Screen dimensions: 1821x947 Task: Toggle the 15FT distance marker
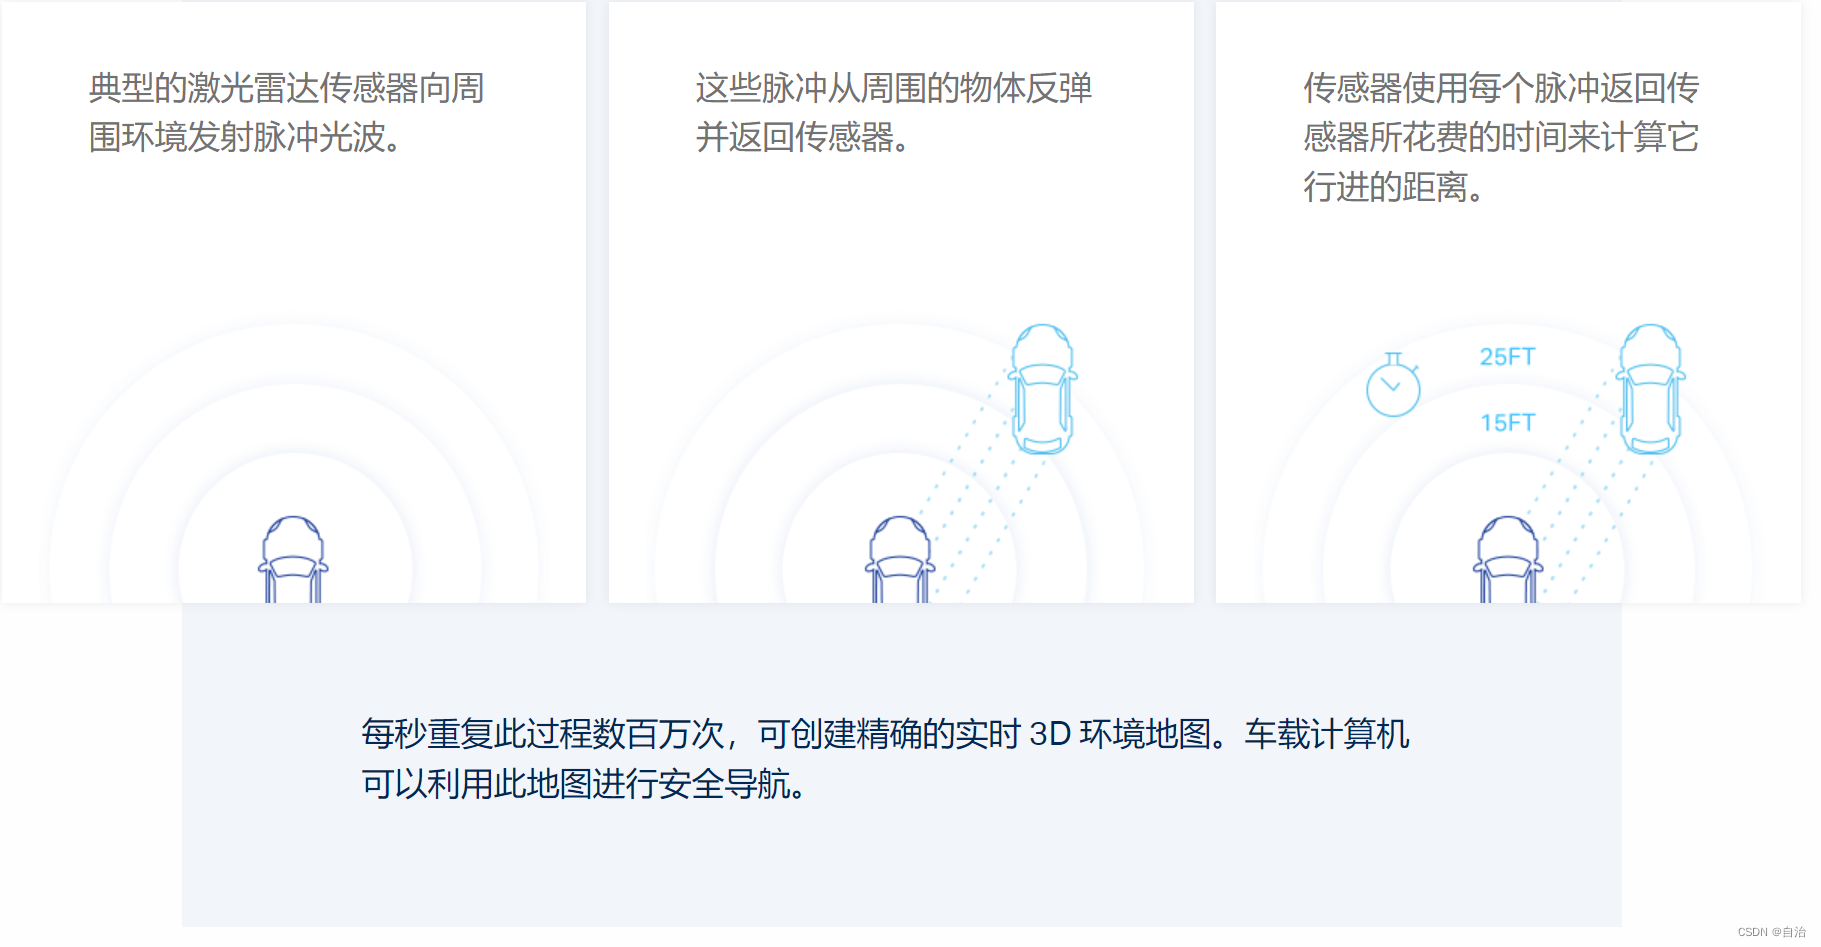[1506, 422]
